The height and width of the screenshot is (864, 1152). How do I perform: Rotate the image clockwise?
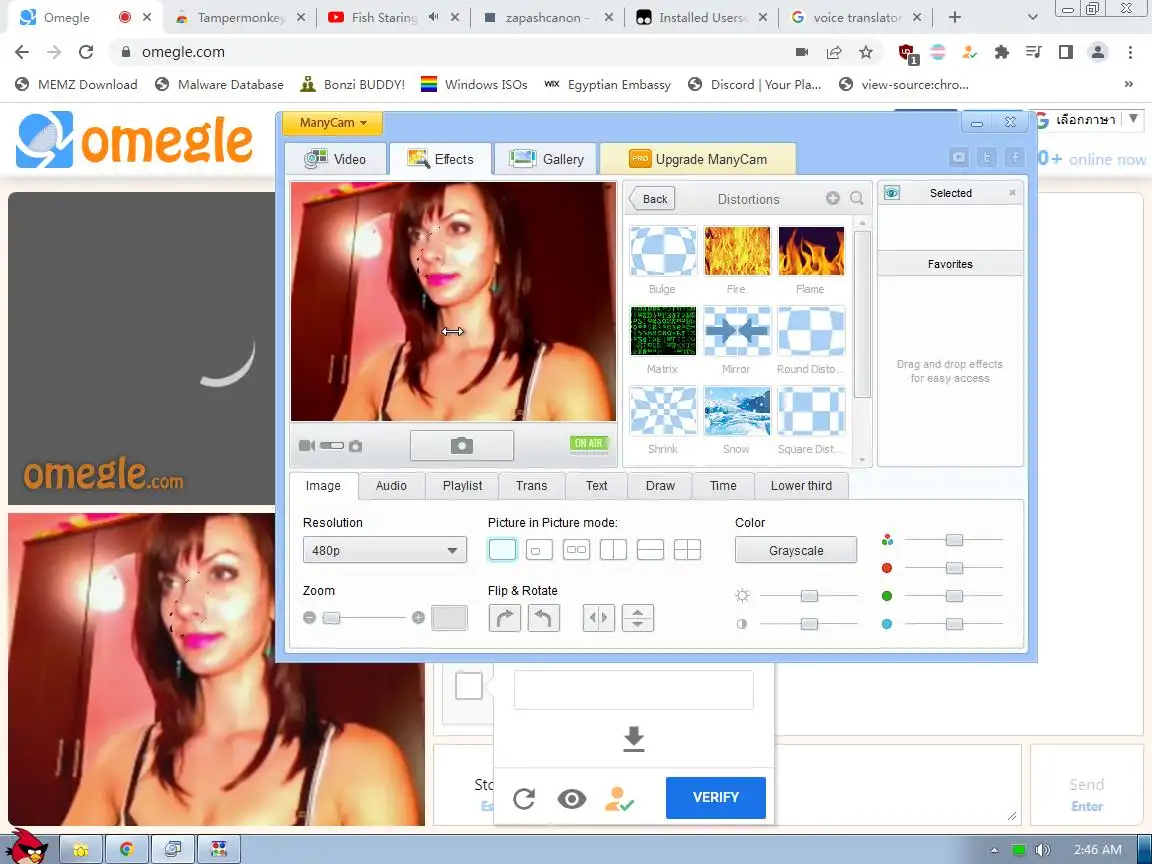tap(505, 618)
